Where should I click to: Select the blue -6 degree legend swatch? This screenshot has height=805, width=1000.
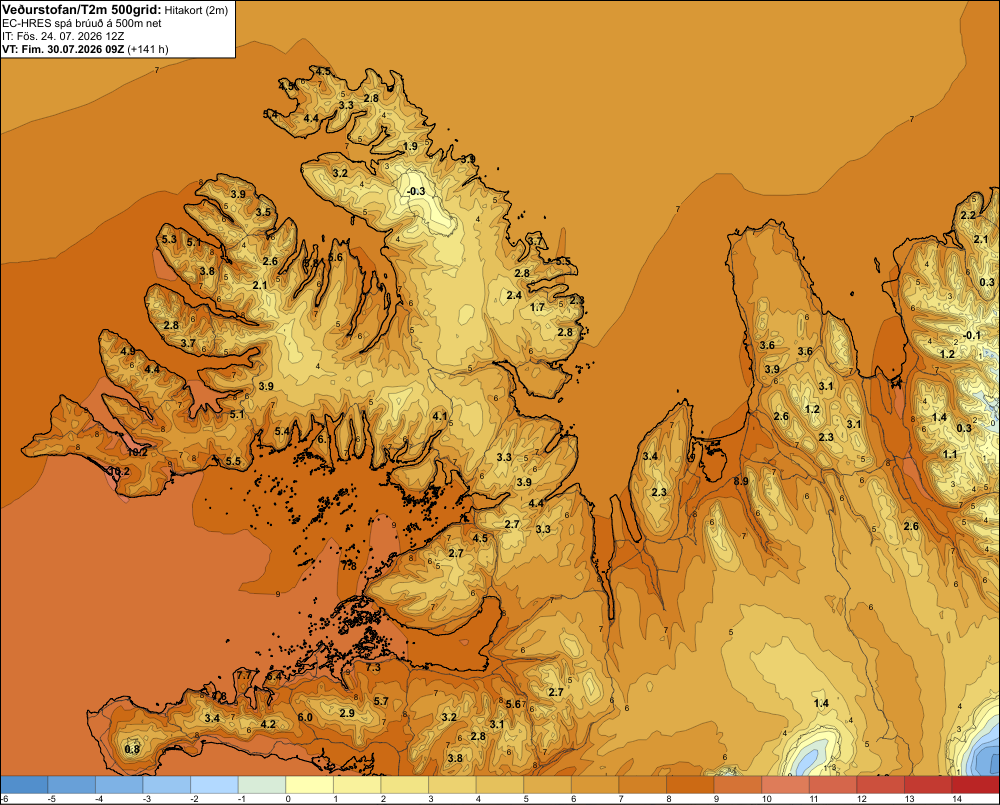click(x=24, y=784)
